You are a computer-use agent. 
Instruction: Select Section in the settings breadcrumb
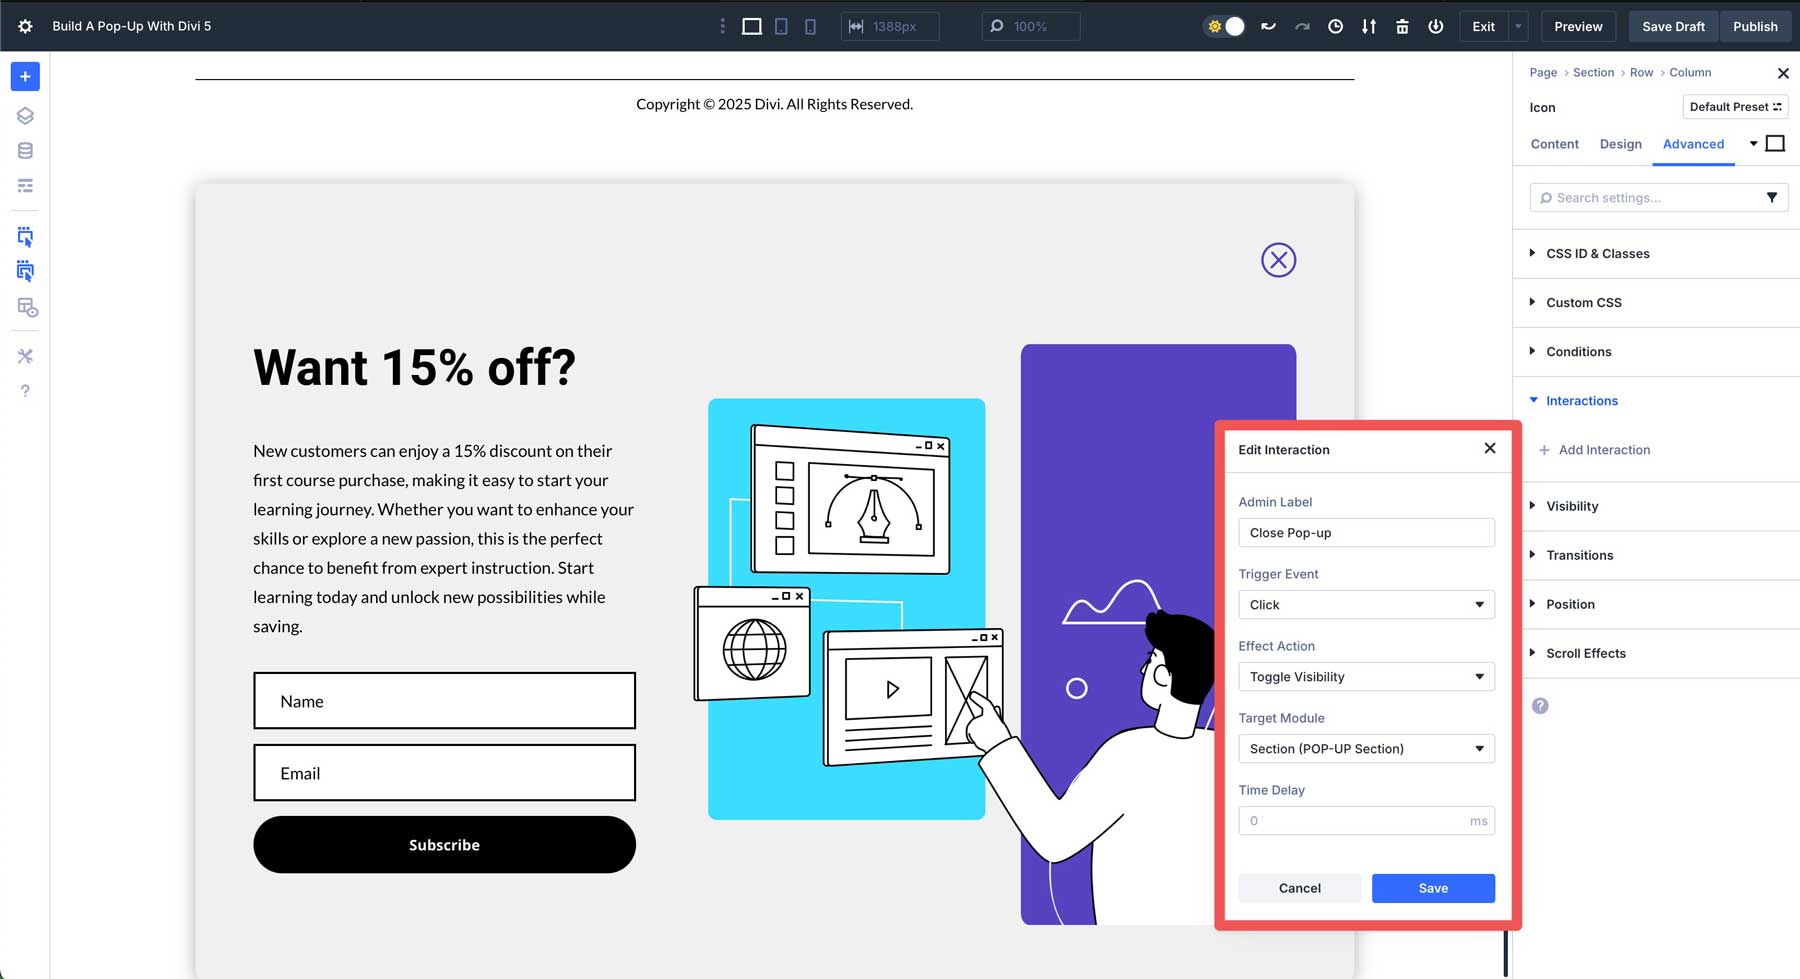point(1593,72)
